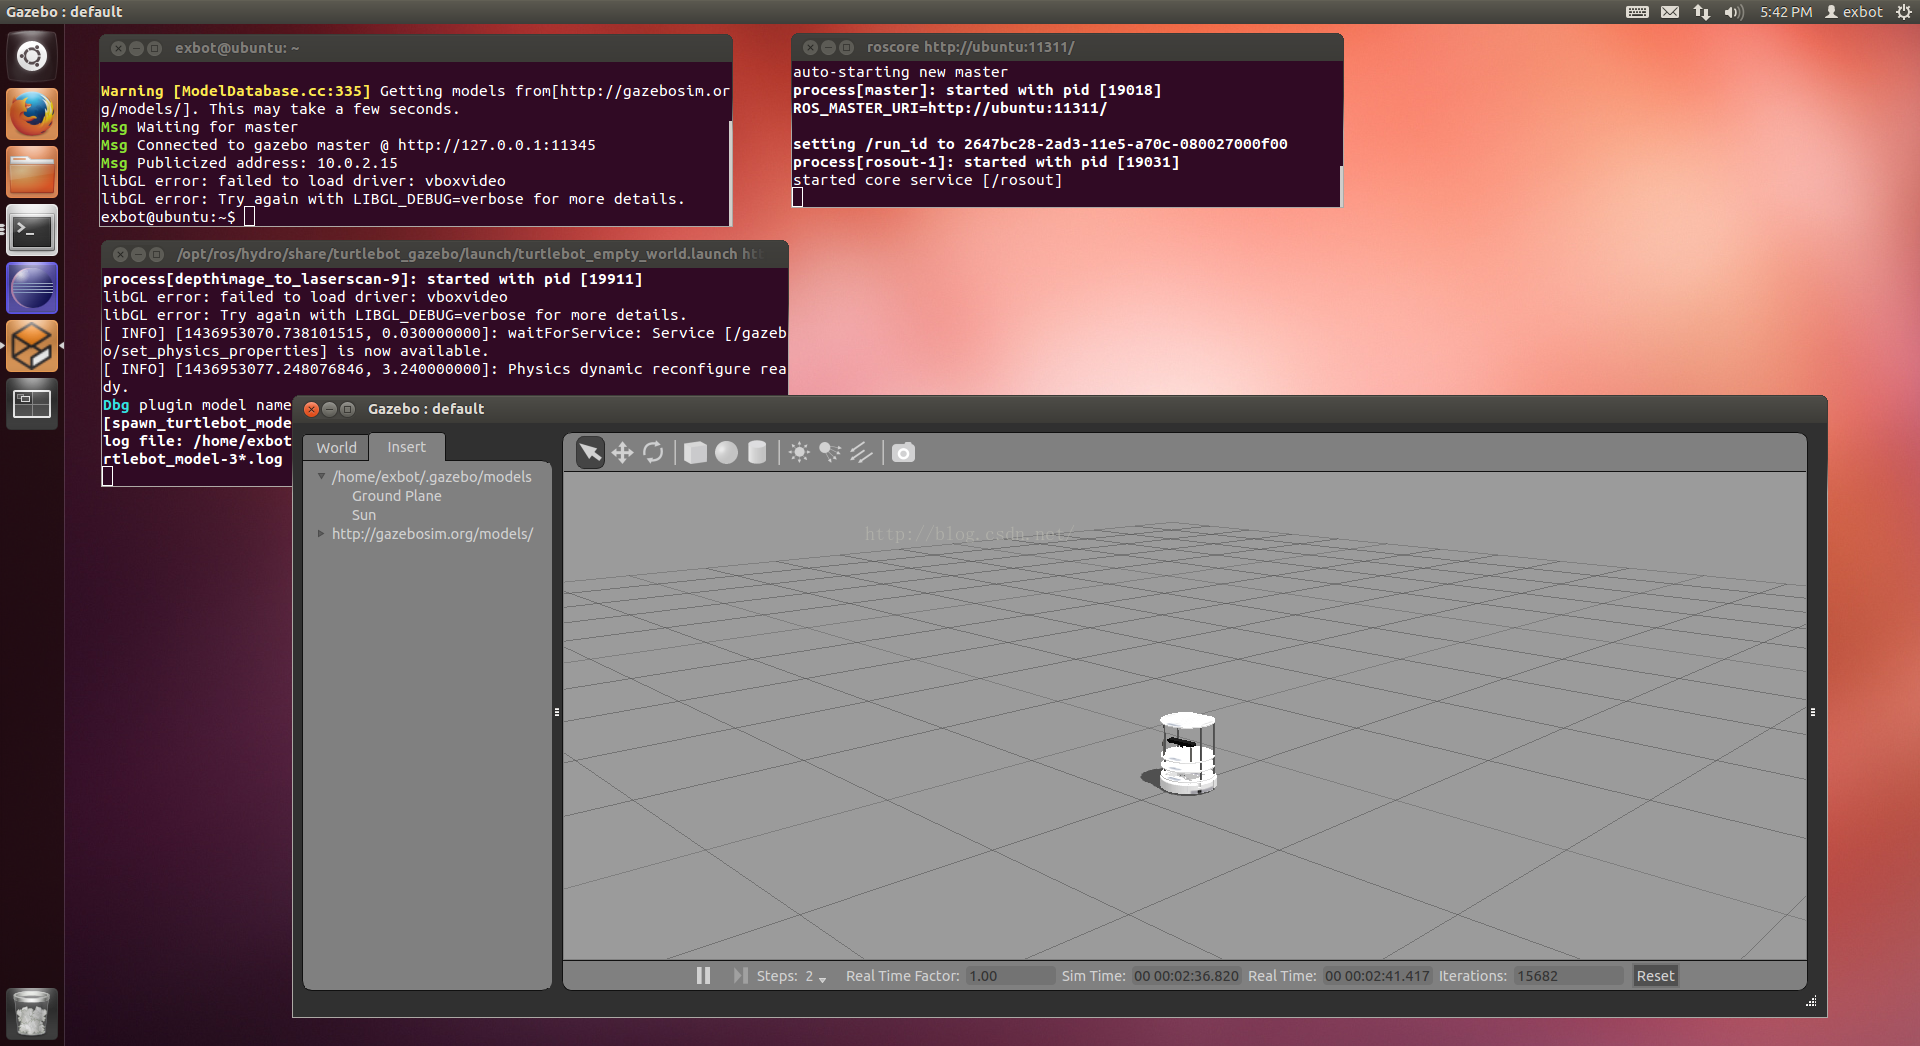The width and height of the screenshot is (1920, 1046).
Task: Close the Gazebo : default window
Action: [x=312, y=409]
